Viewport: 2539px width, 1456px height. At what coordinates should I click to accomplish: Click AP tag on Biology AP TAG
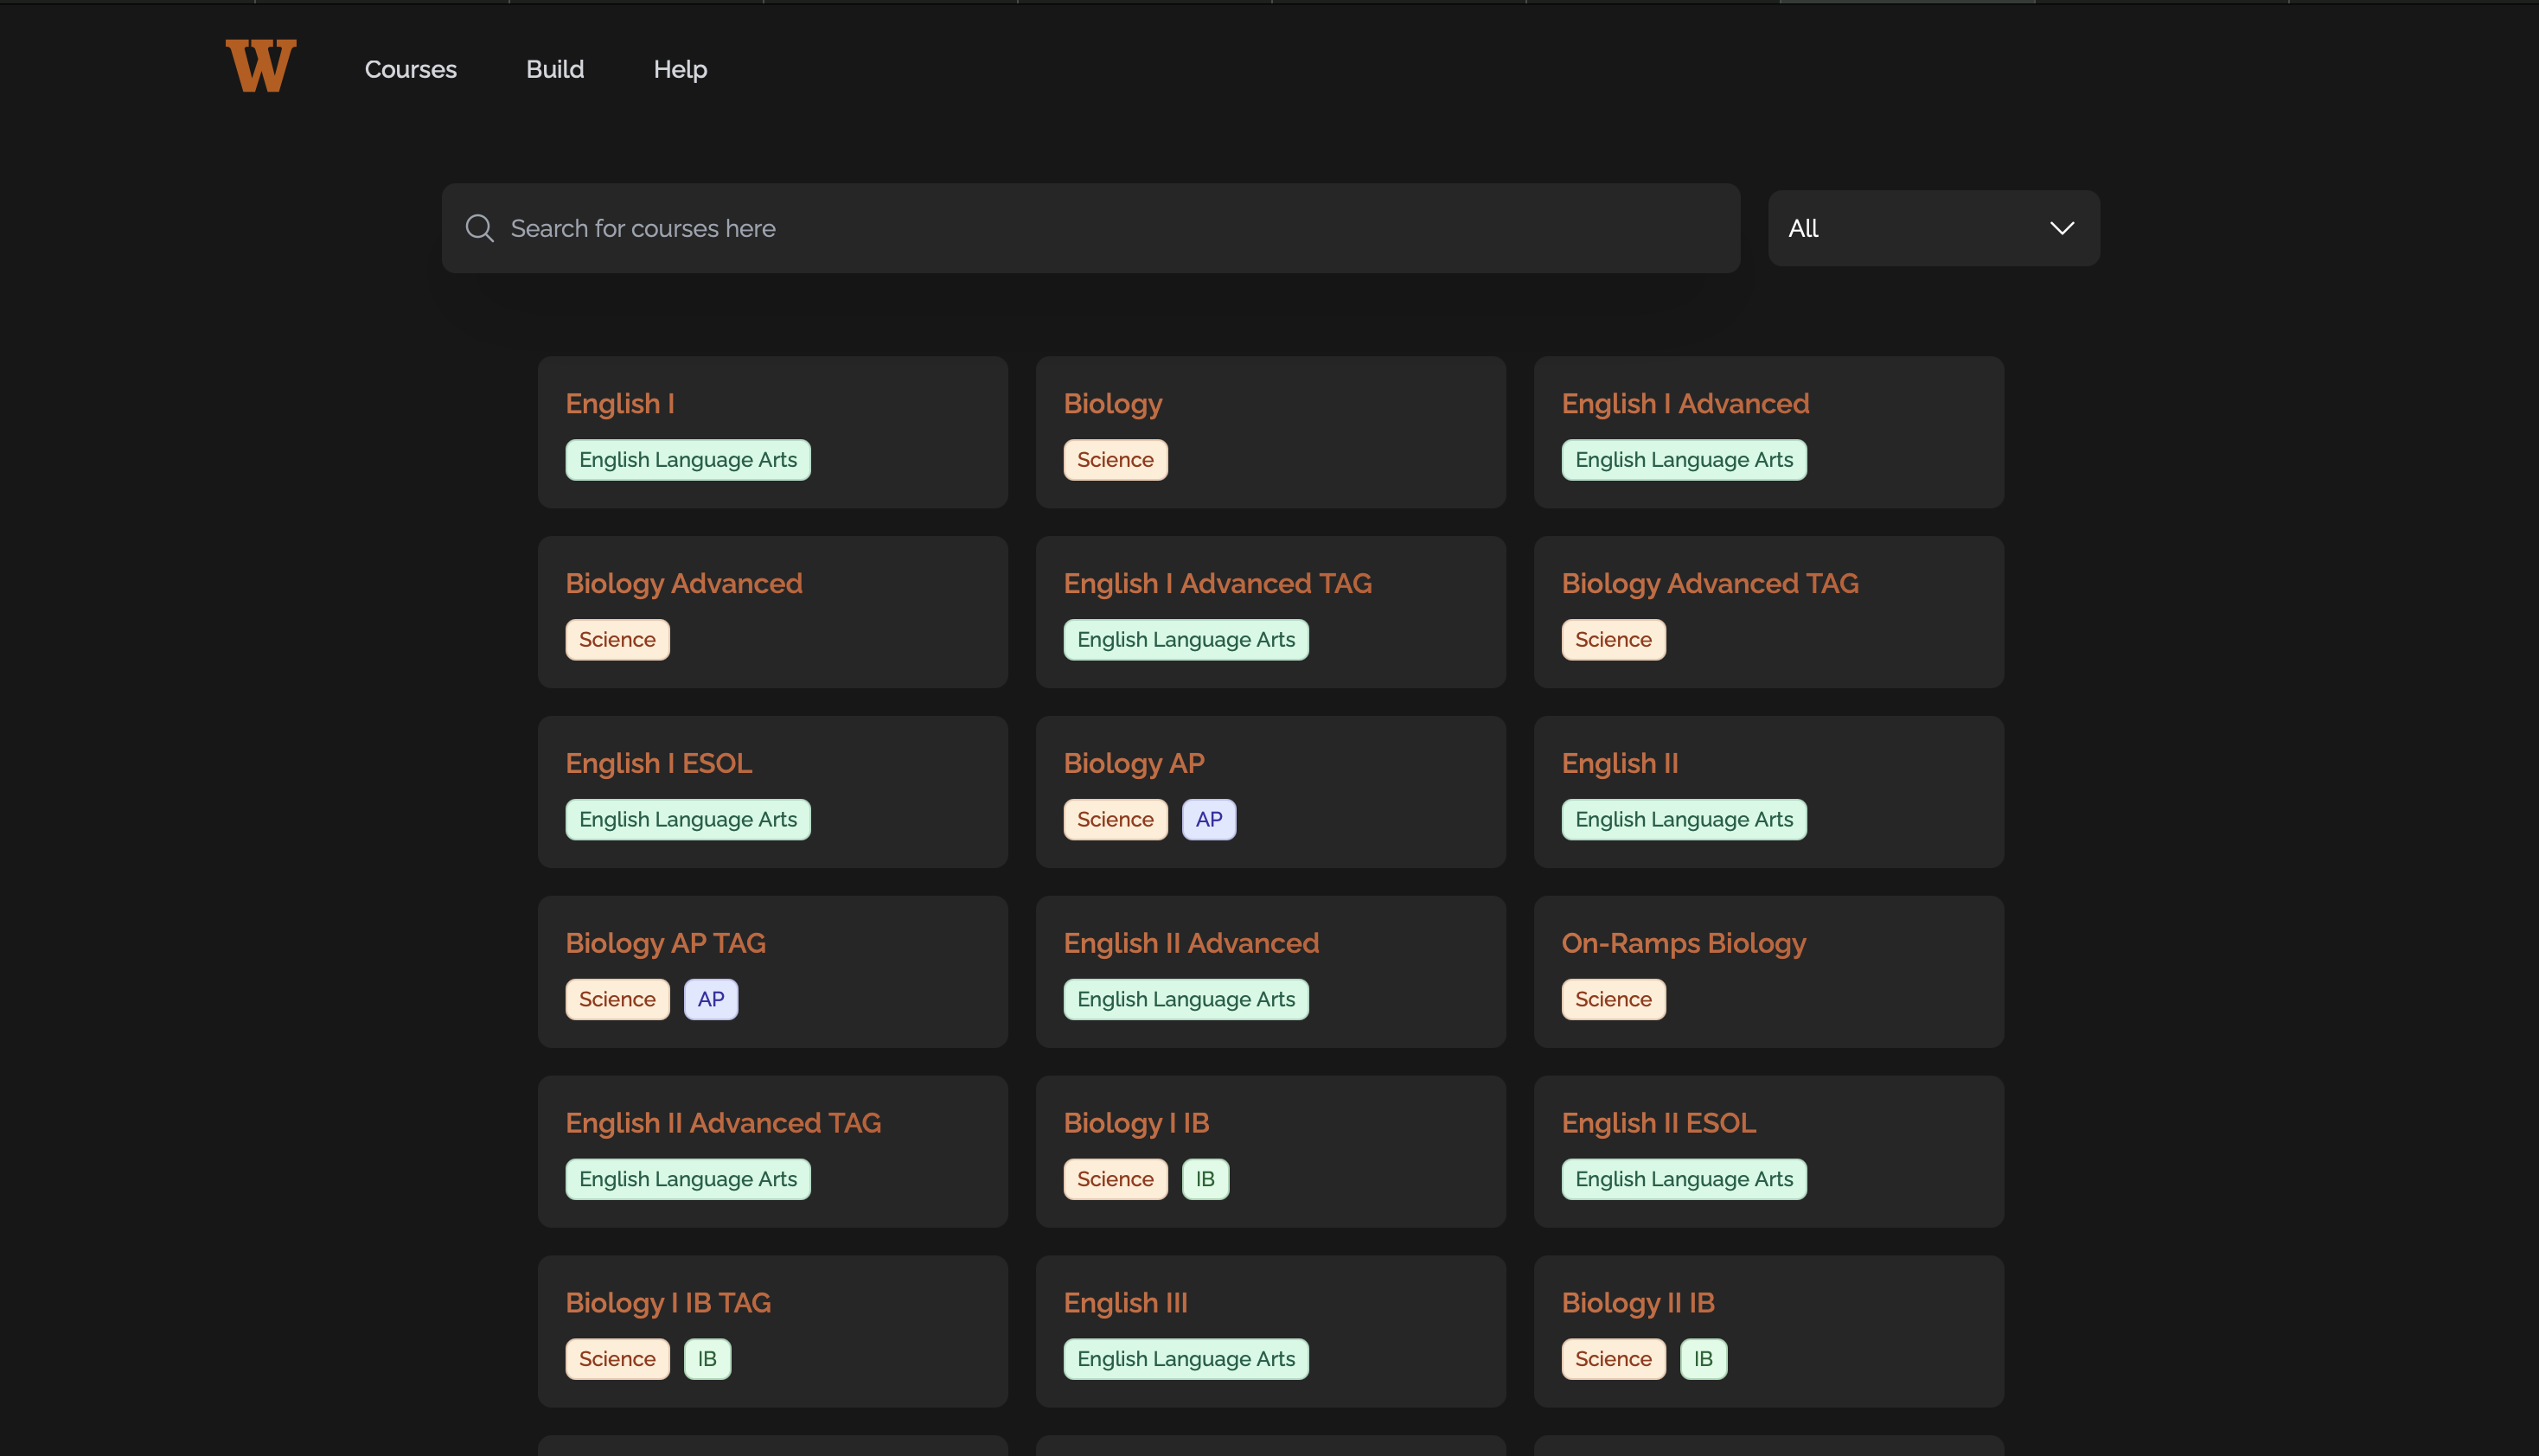pos(710,999)
